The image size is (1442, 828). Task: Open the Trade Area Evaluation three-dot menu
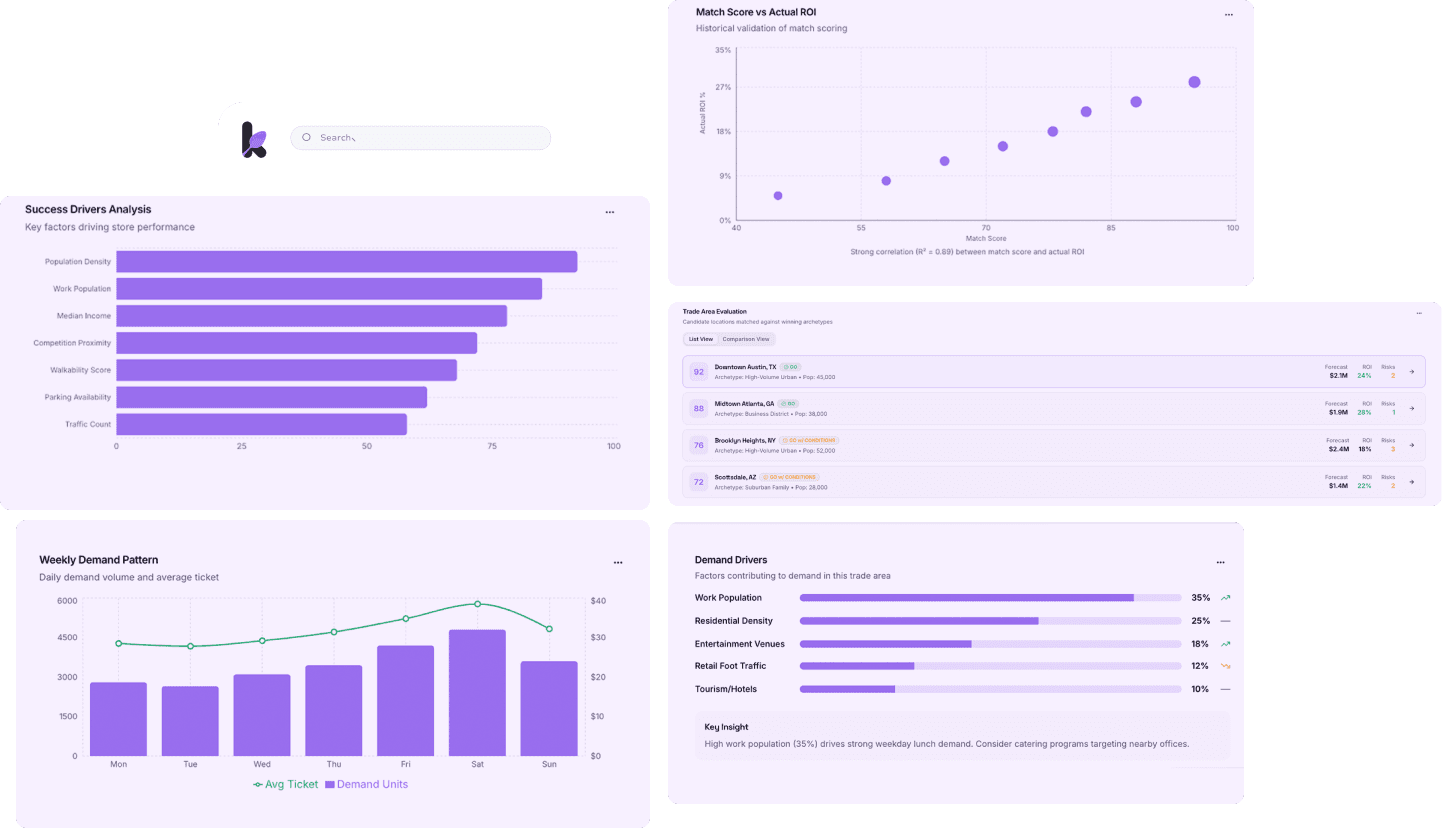[x=1418, y=313]
